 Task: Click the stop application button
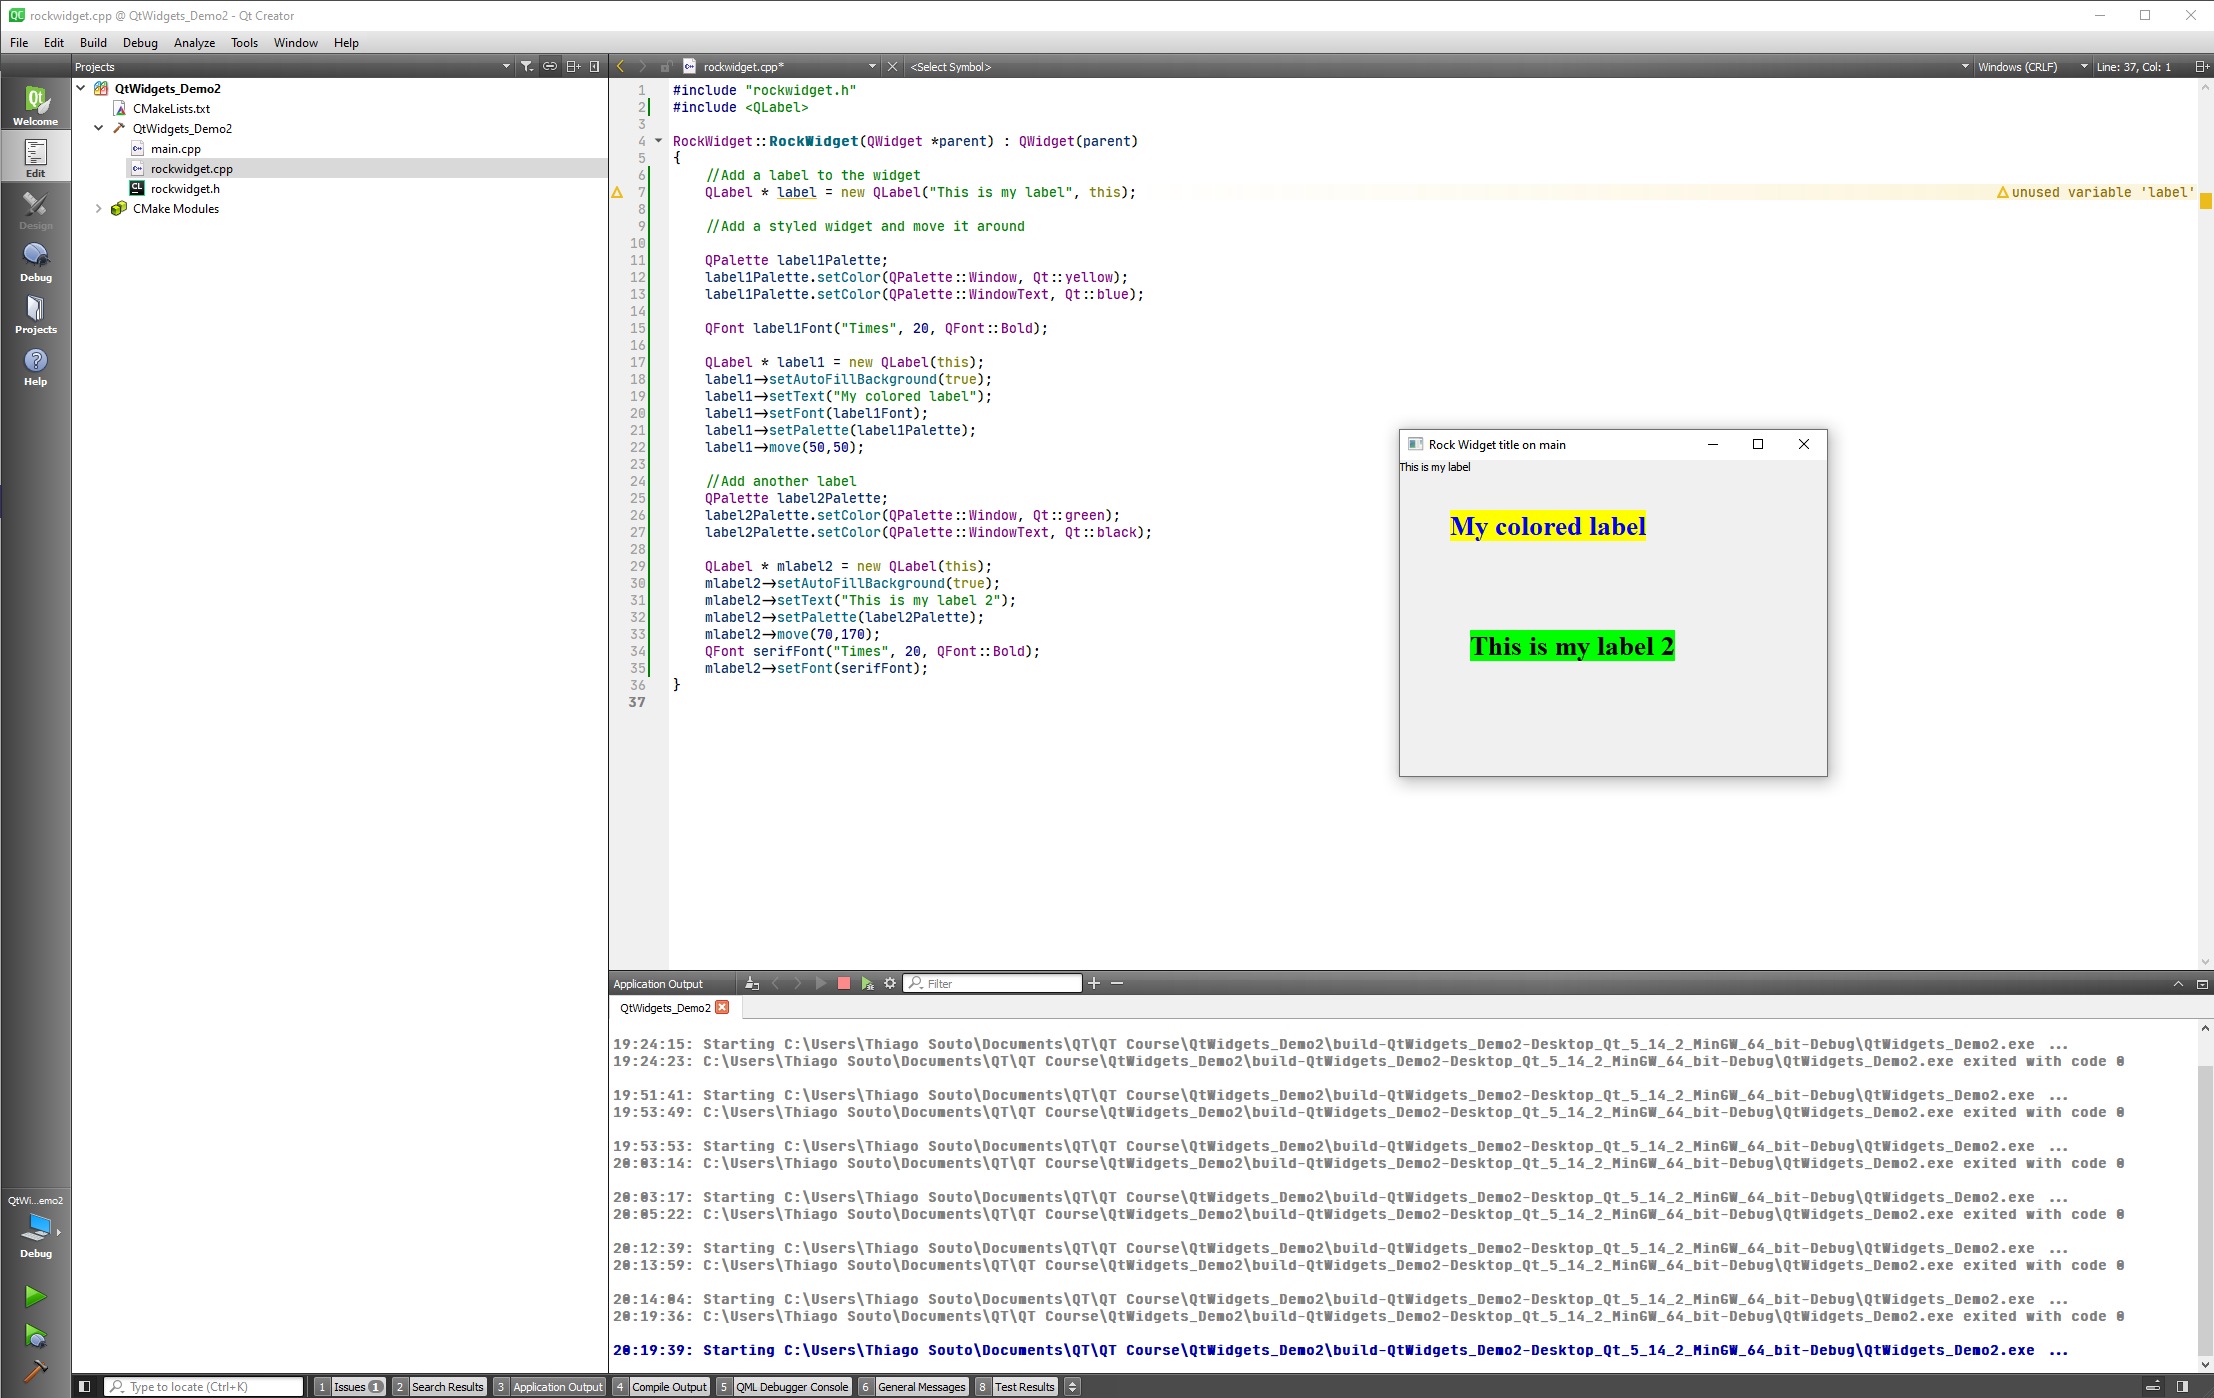click(844, 982)
